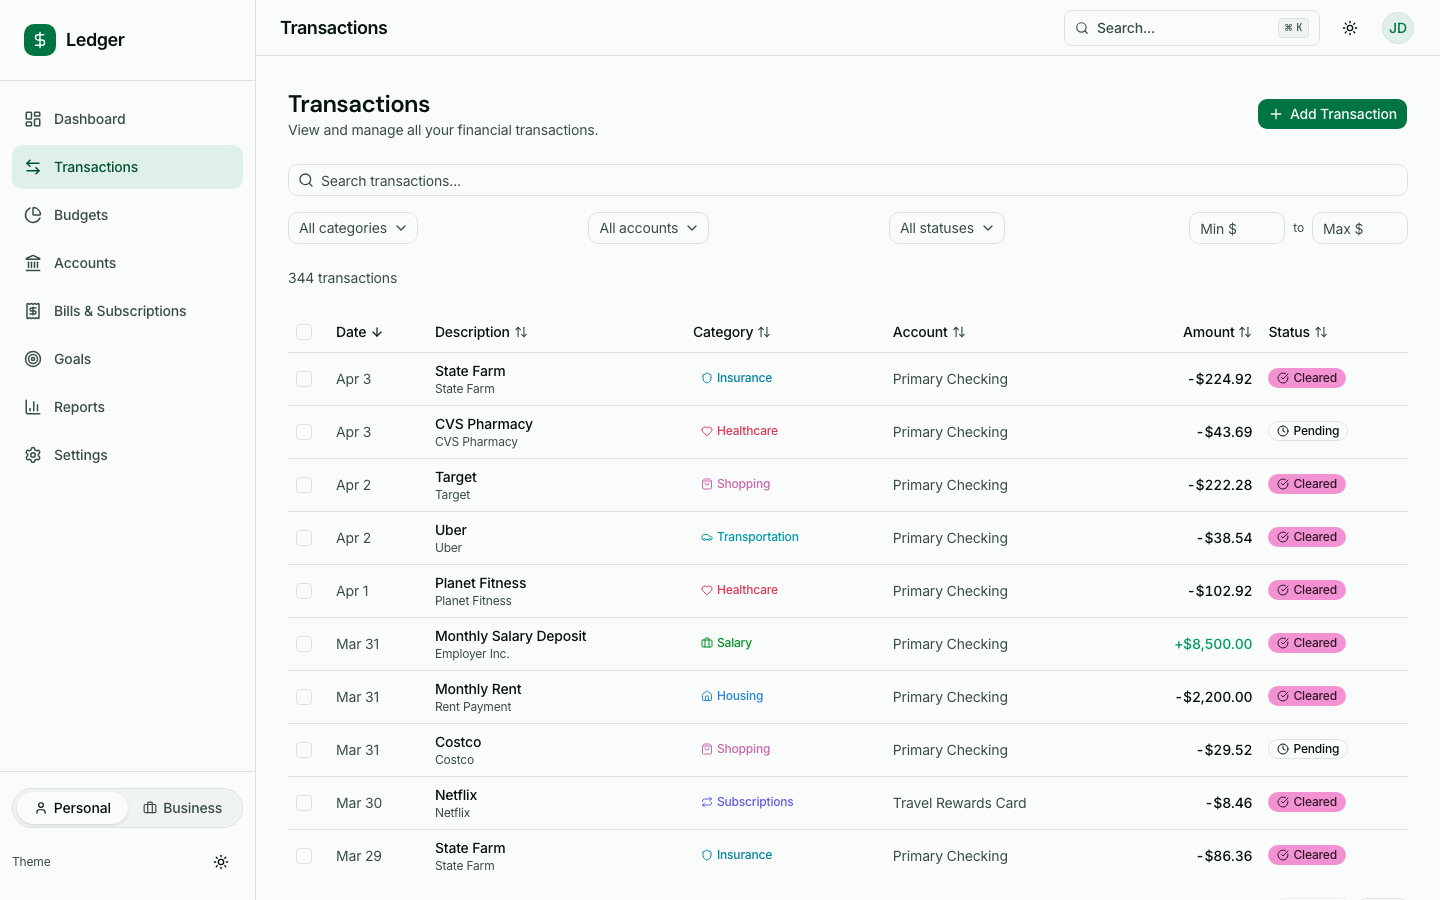This screenshot has width=1440, height=900.
Task: Toggle dark mode with the sun icon
Action: point(1349,27)
